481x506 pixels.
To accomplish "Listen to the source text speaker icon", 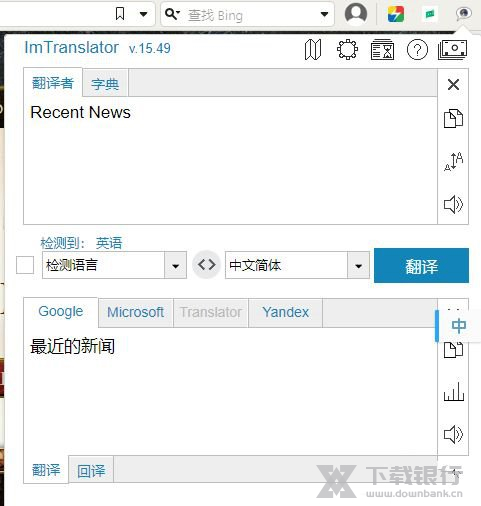I will click(x=453, y=204).
